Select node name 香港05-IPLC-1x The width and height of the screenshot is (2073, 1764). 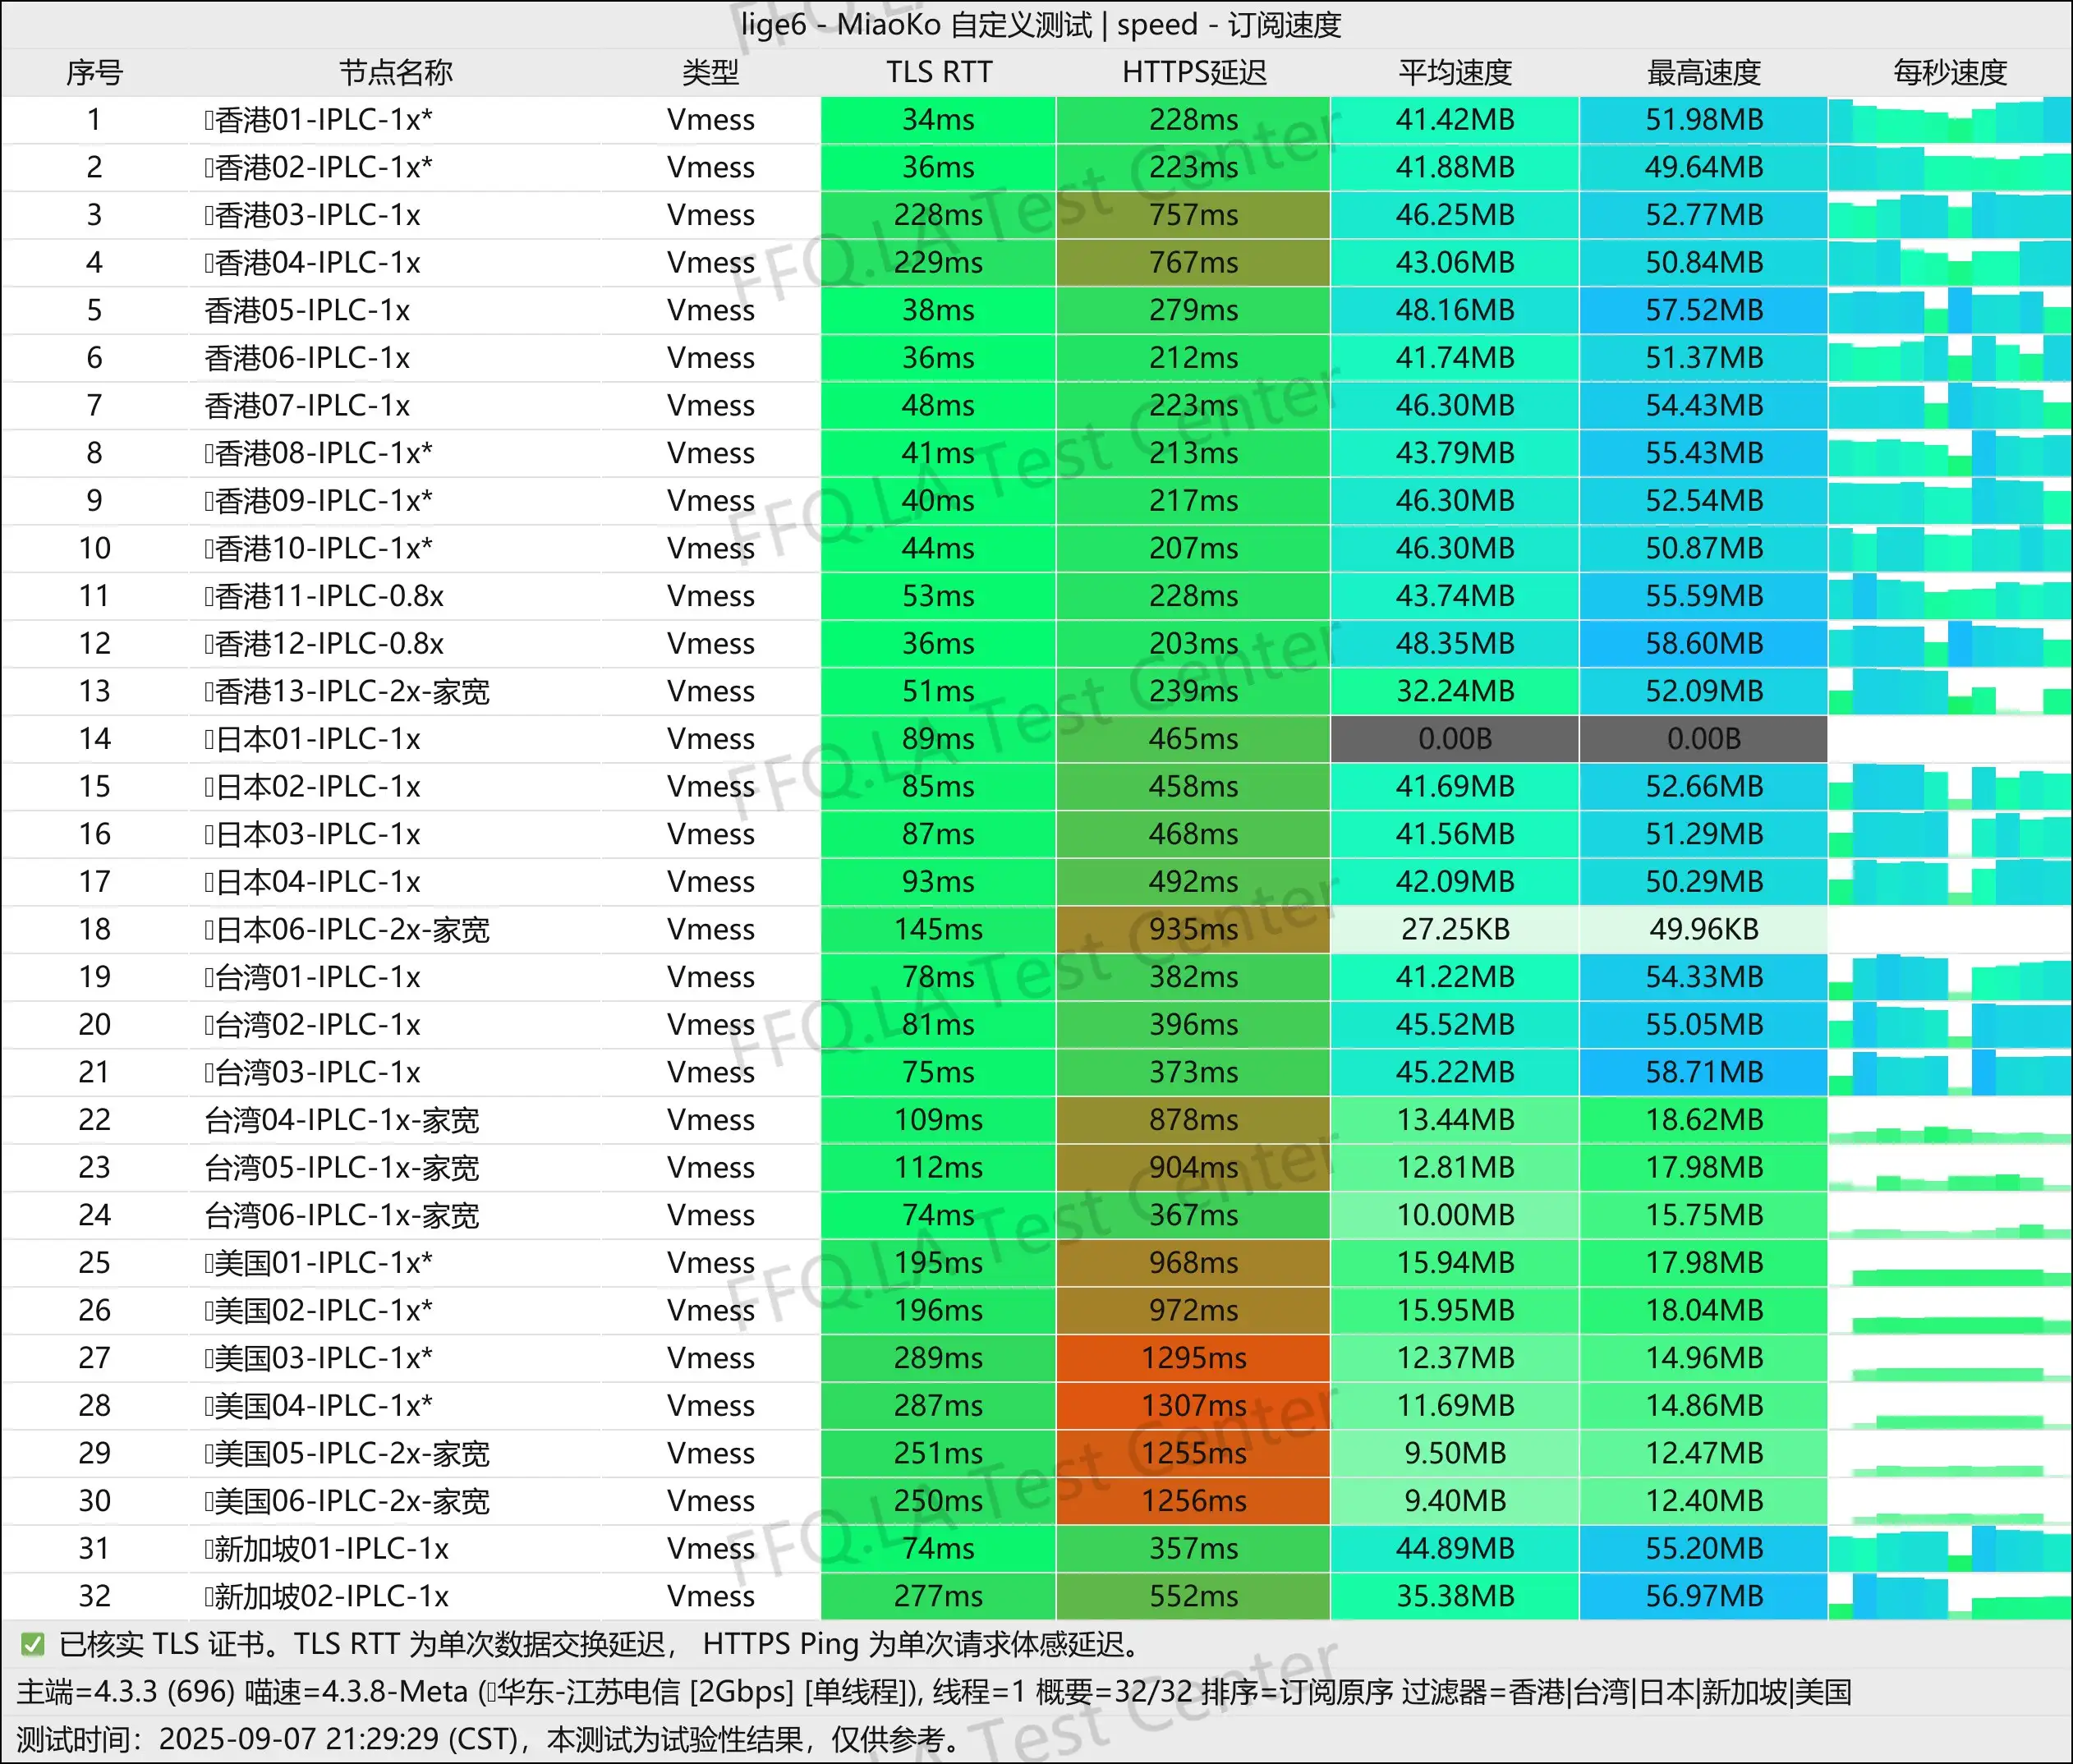coord(307,310)
